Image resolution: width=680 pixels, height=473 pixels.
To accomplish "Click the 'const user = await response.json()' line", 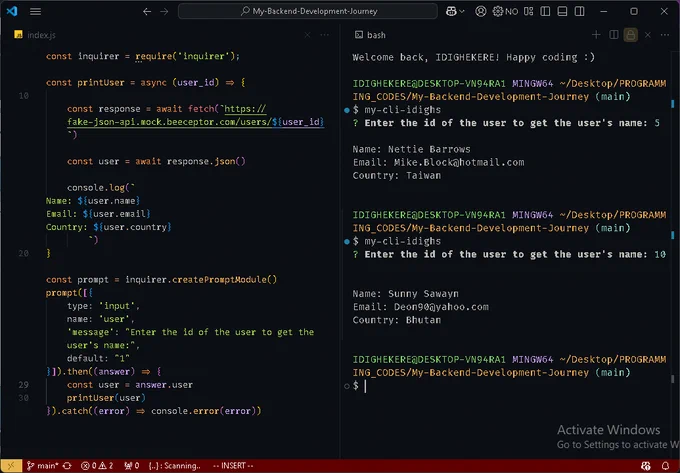I will 156,161.
